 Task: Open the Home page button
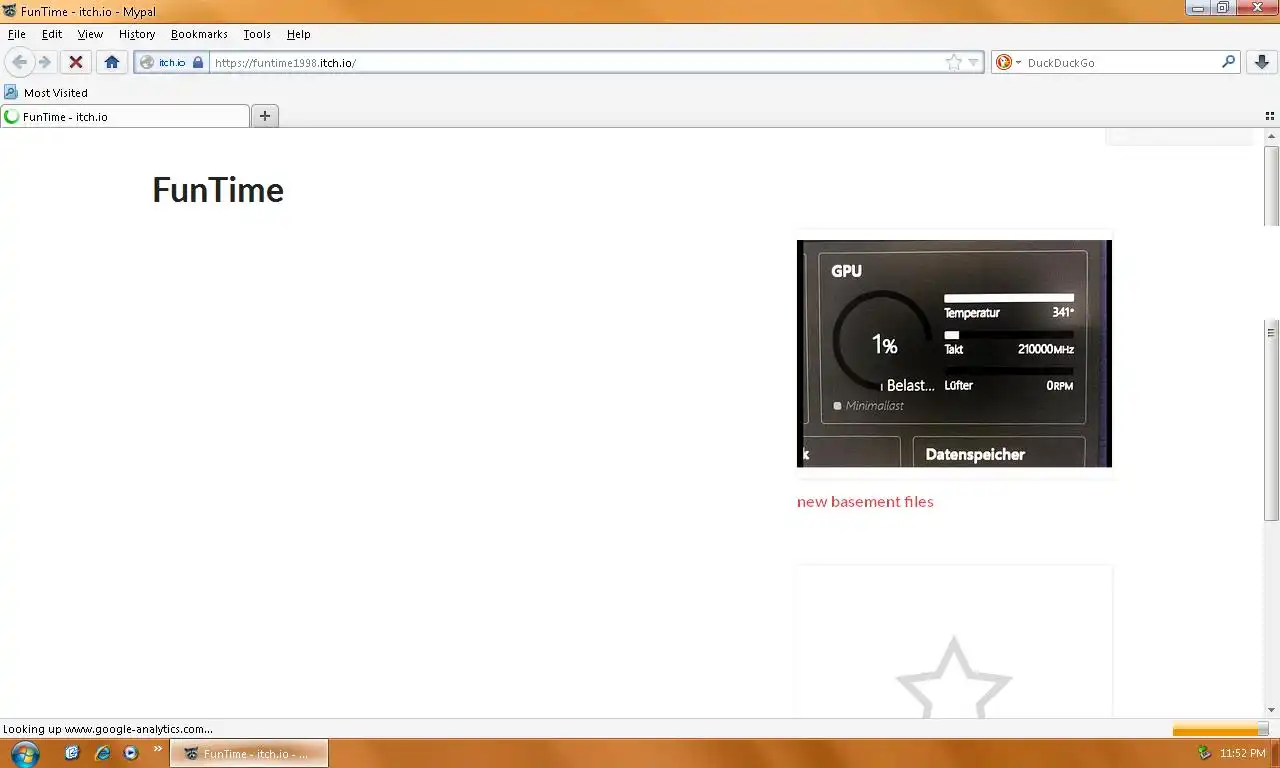point(112,62)
